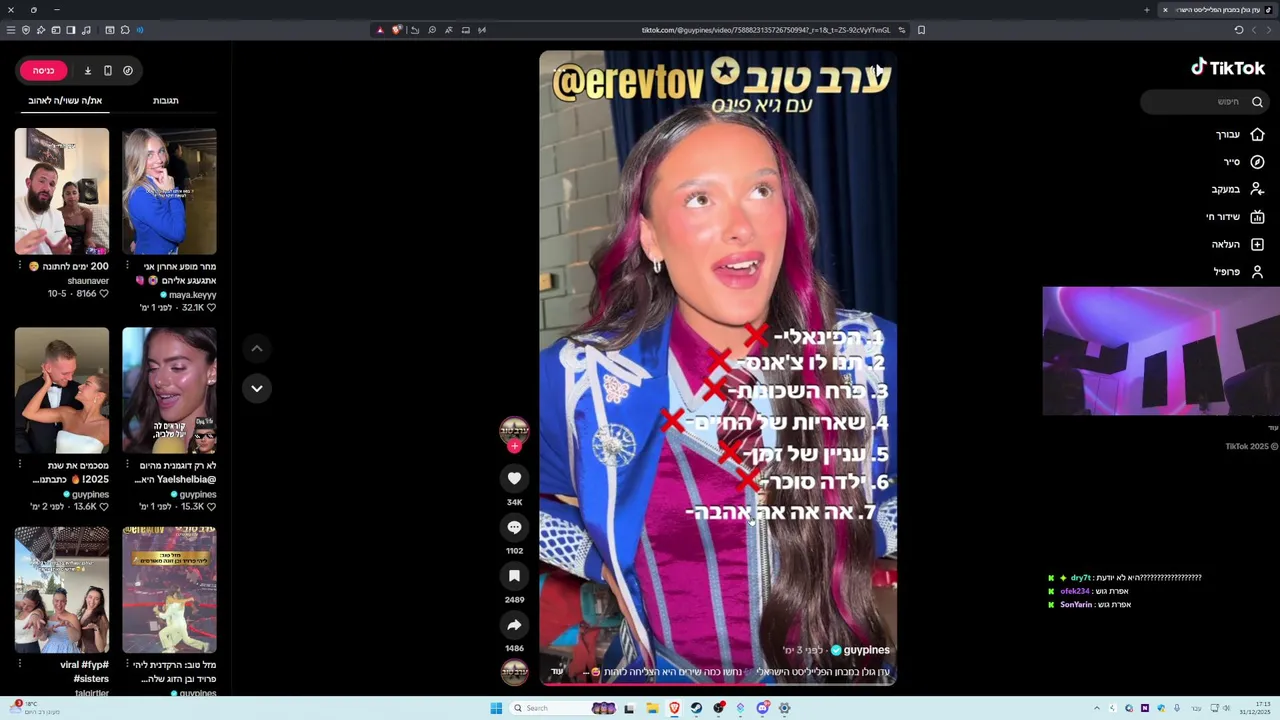Click the Brave Rewards triangle icon
Screen dimensions: 1280x720
click(x=379, y=30)
